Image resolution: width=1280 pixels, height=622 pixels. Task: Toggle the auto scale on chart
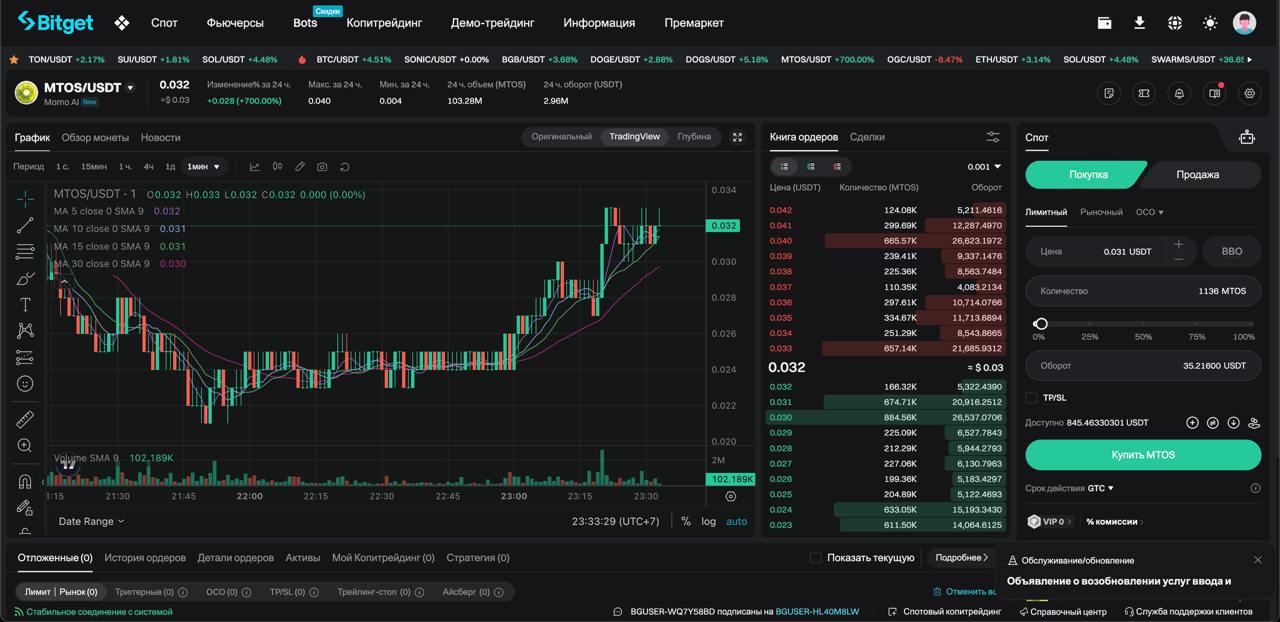click(737, 521)
